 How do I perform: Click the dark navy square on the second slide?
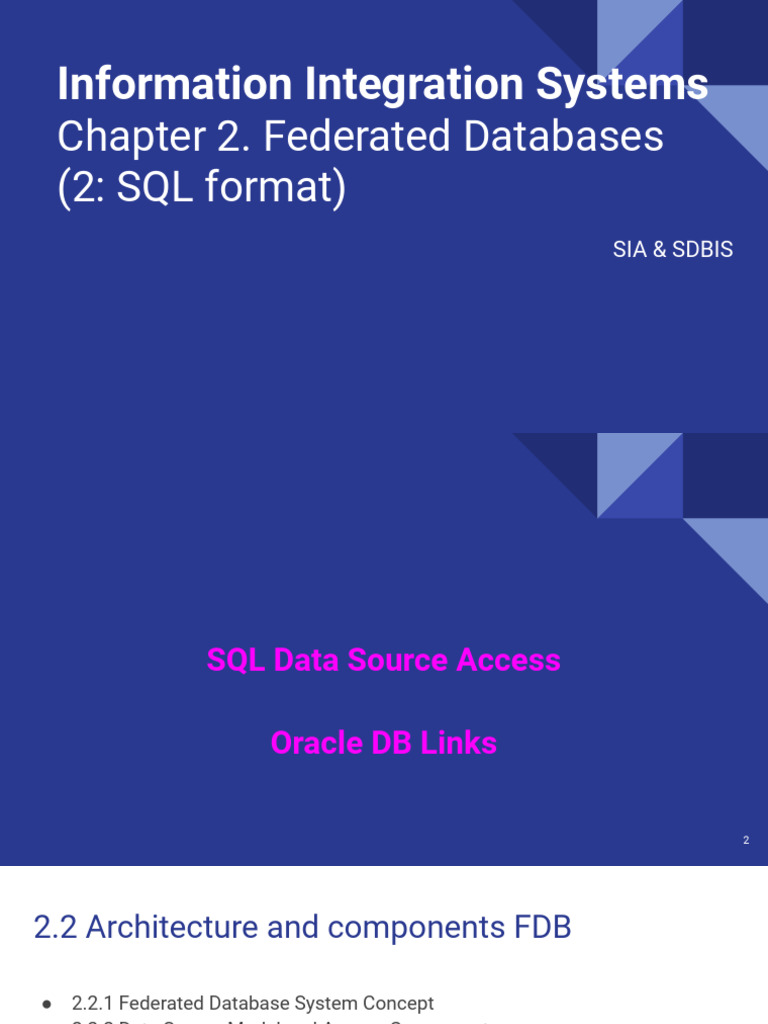[725, 475]
